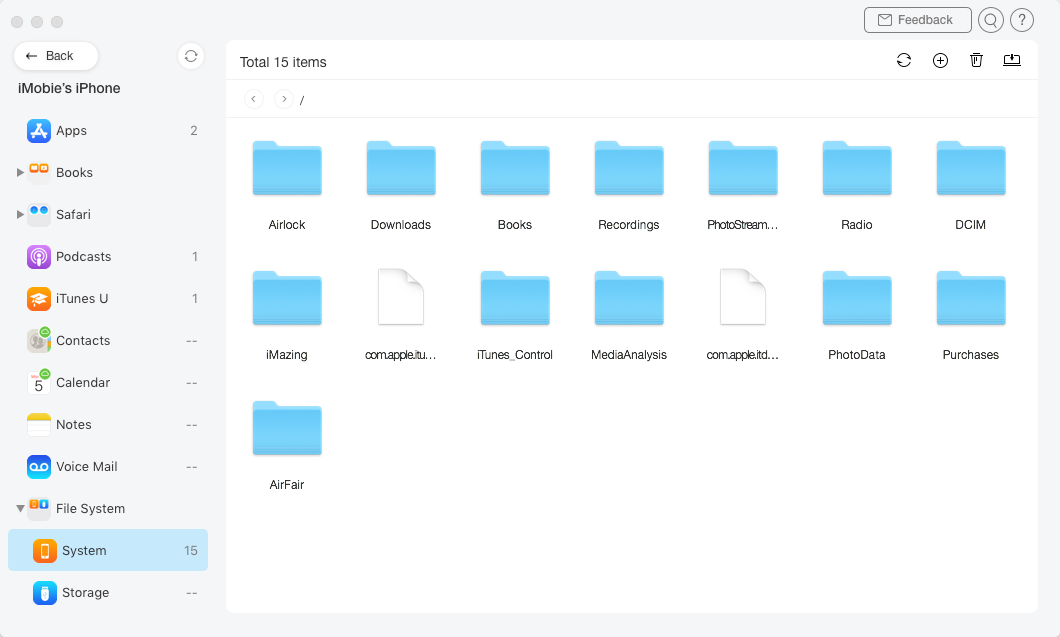Select the AirFair folder
Screen dimensions: 1060x637
[287, 429]
